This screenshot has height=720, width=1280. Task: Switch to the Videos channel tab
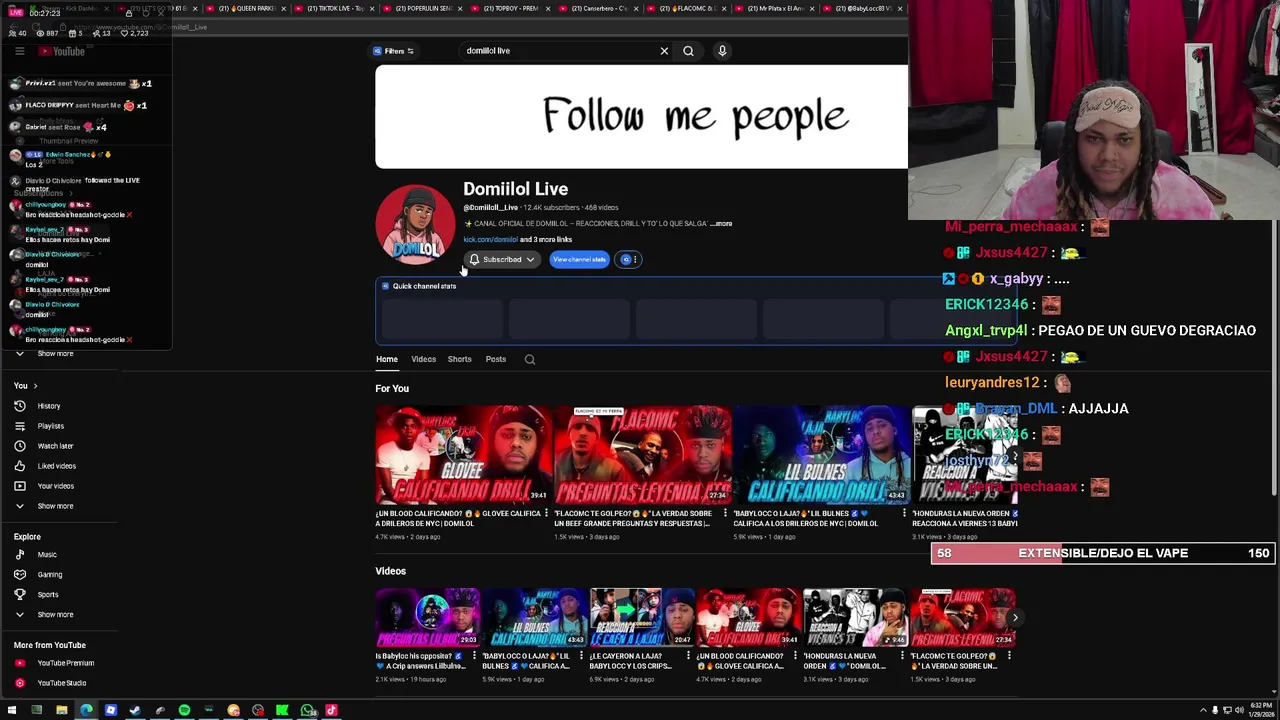[423, 359]
